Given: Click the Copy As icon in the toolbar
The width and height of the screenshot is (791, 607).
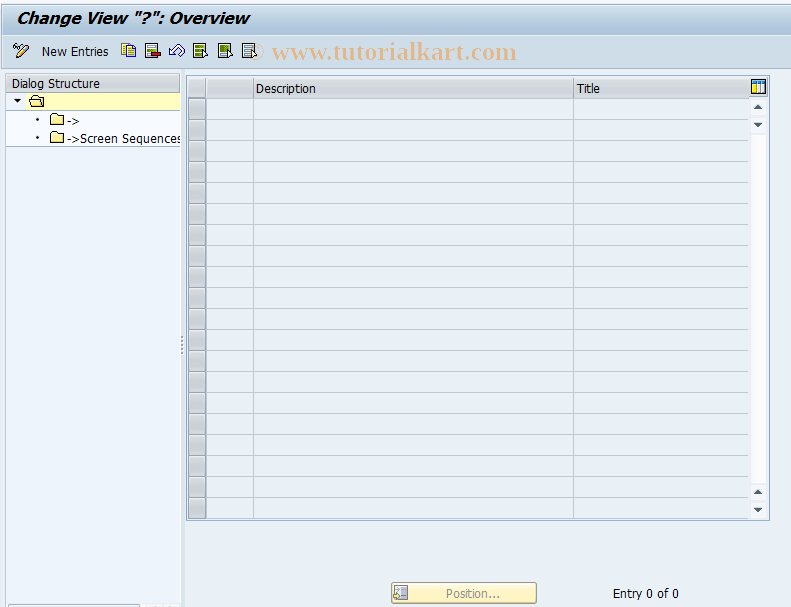Looking at the screenshot, I should pos(128,50).
